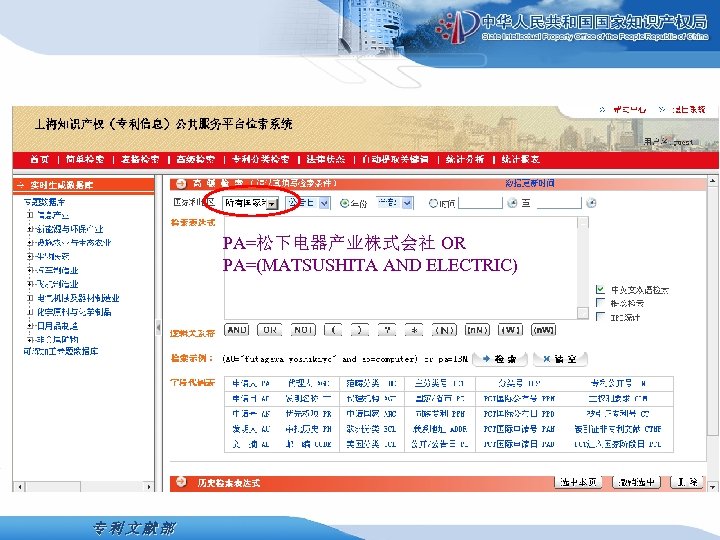Log out via 退出系统 link
The height and width of the screenshot is (540, 720).
(688, 109)
